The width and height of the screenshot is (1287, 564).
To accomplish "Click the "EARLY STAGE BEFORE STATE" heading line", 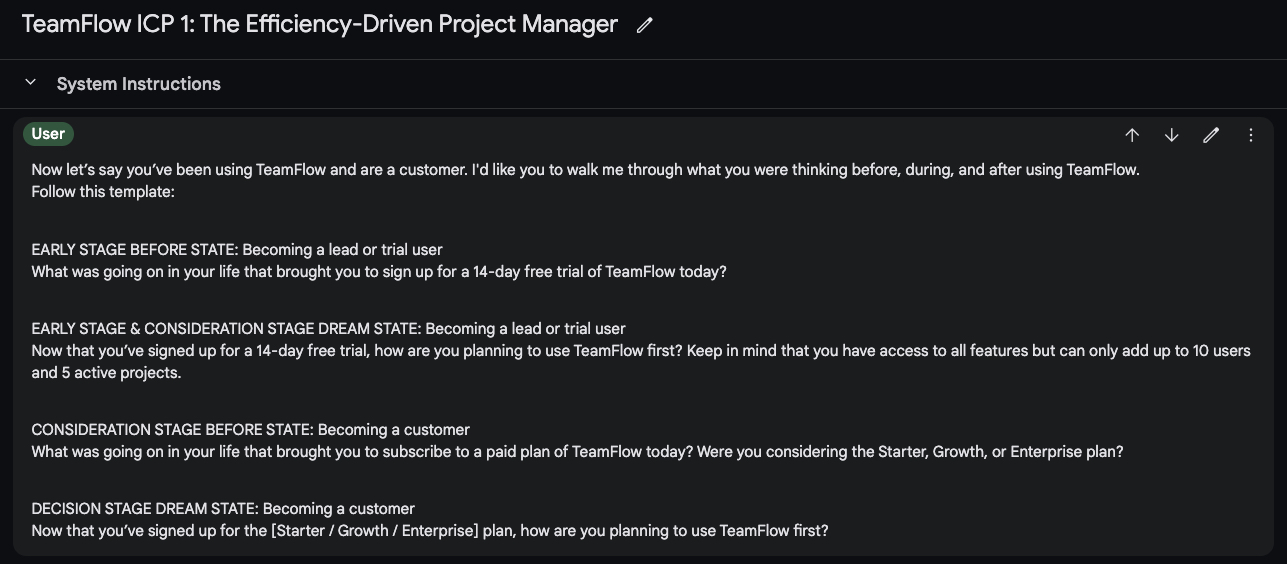I will pos(237,250).
